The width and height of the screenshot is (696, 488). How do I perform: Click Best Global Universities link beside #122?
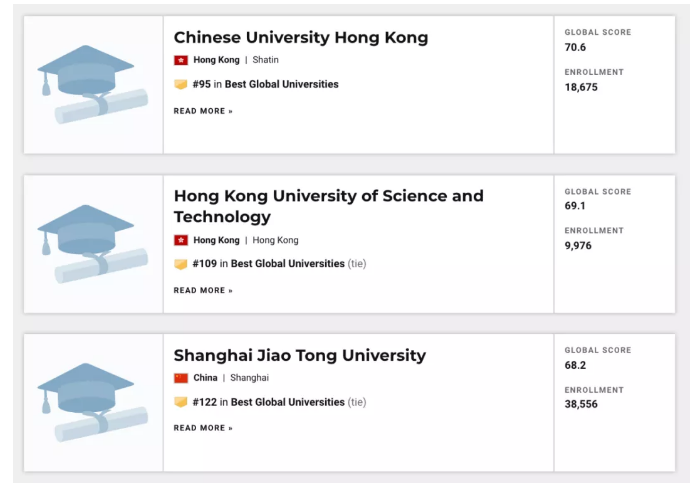pyautogui.click(x=288, y=402)
